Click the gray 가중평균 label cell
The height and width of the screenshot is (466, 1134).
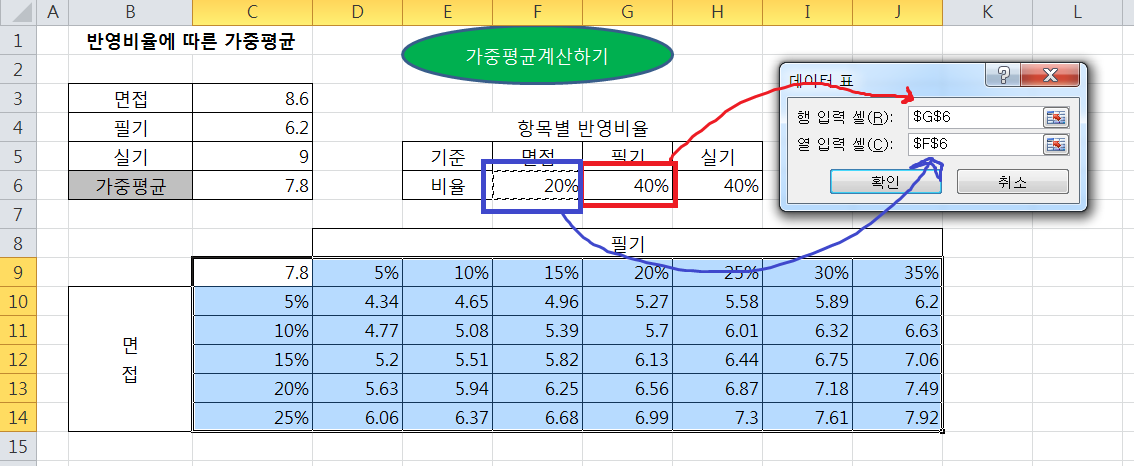coord(130,186)
